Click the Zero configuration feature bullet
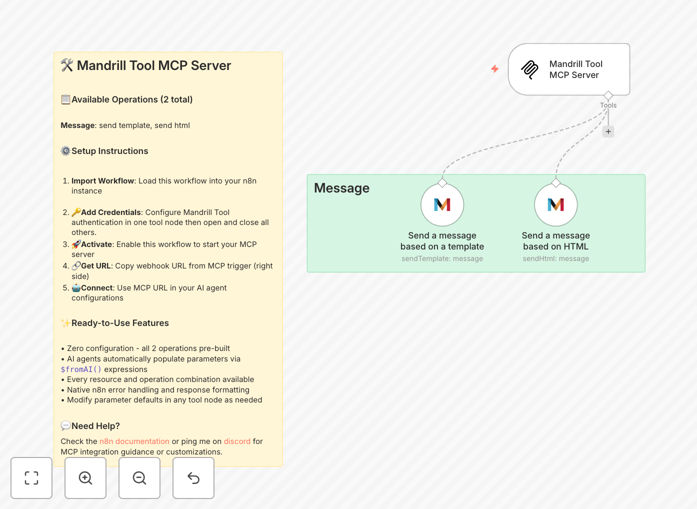The image size is (697, 509). tap(145, 349)
